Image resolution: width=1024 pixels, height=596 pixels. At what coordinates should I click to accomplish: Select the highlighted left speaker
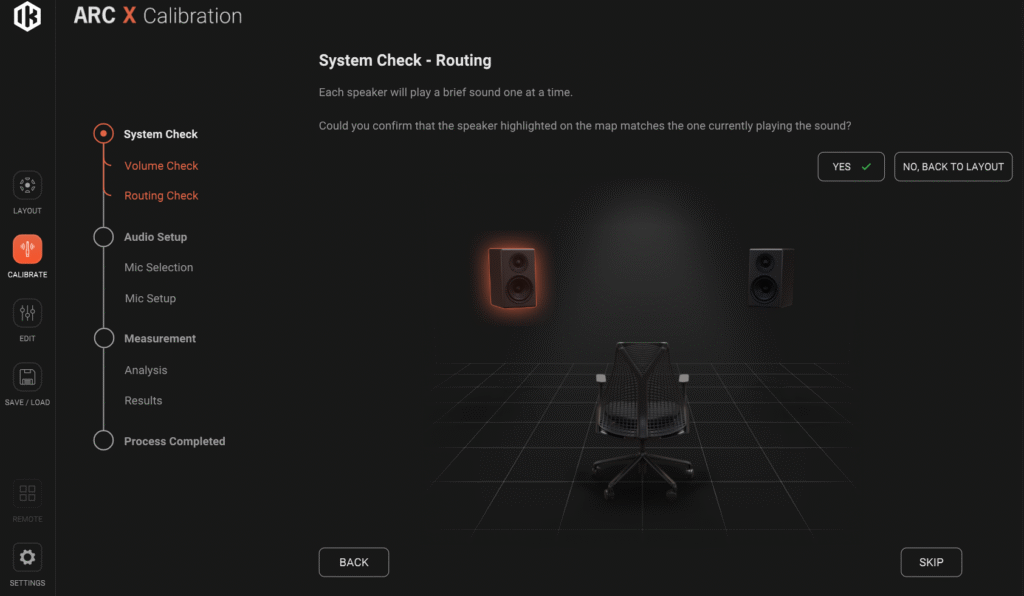513,277
